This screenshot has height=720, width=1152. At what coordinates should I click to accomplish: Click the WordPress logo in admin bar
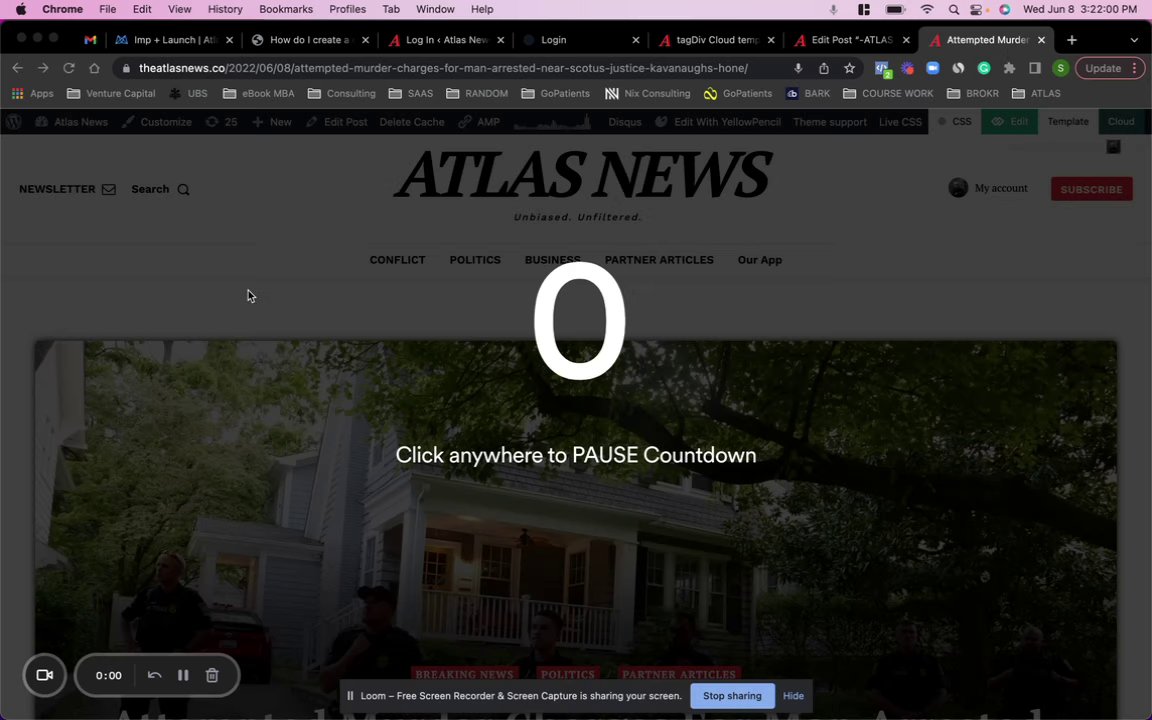[14, 122]
